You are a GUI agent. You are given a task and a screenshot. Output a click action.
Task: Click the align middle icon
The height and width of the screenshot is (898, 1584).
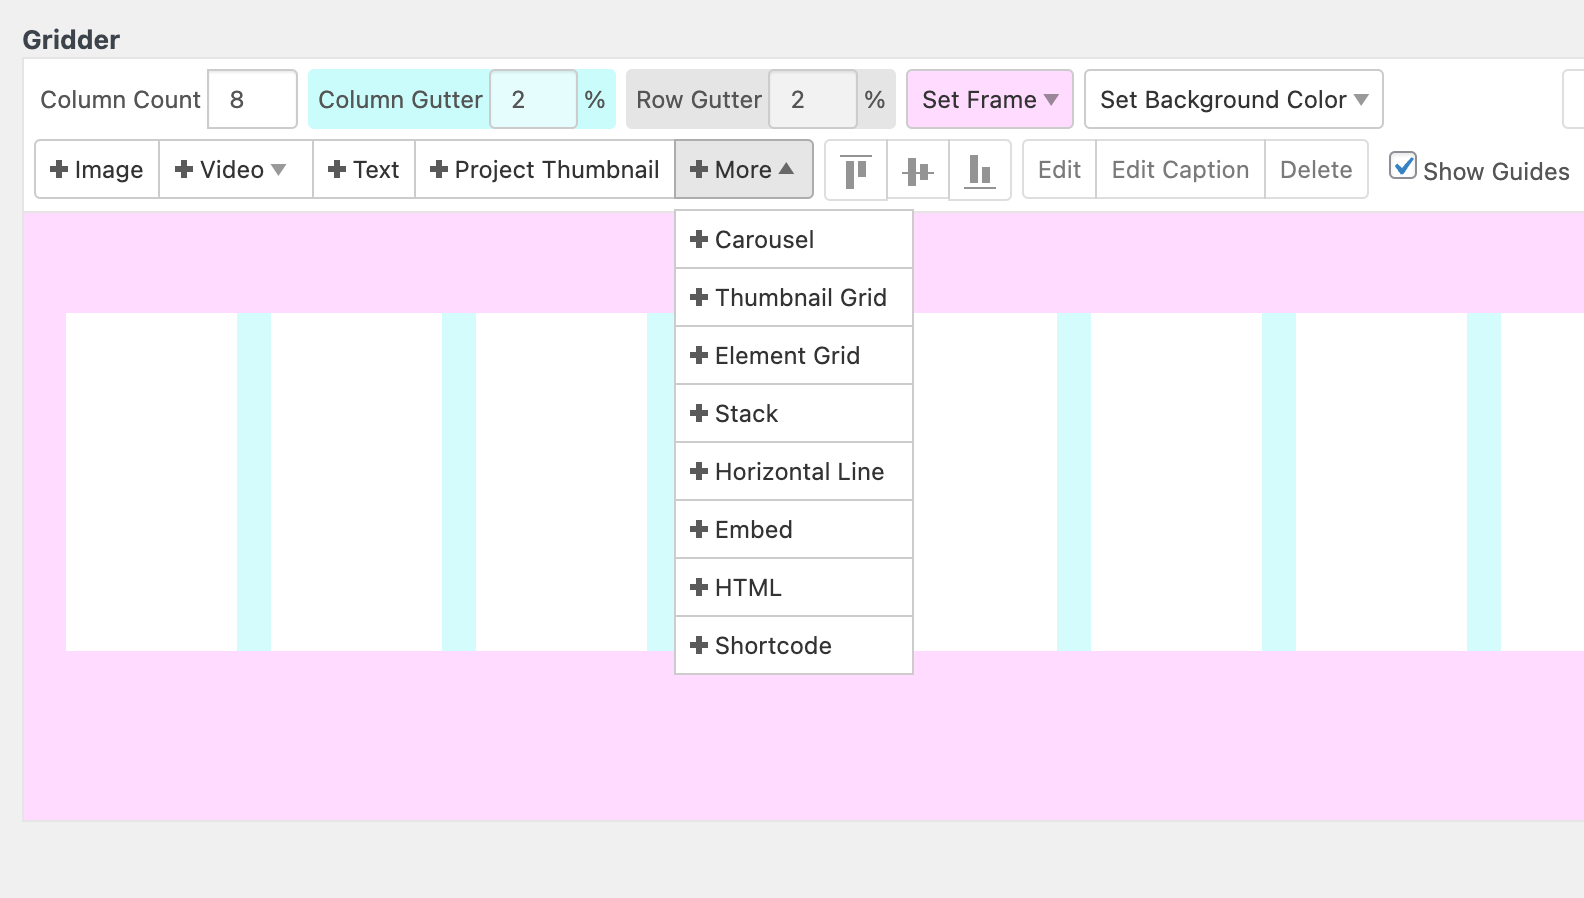click(917, 171)
